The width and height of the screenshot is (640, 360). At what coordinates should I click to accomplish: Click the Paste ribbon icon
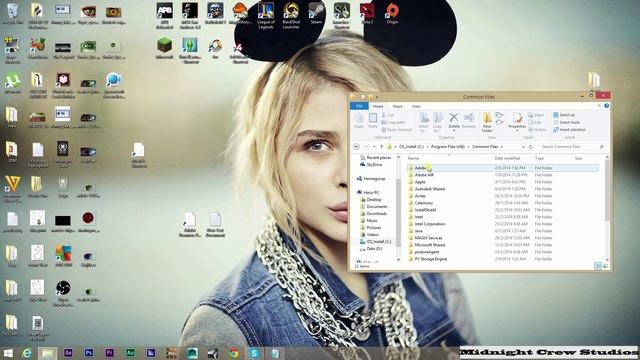click(373, 121)
